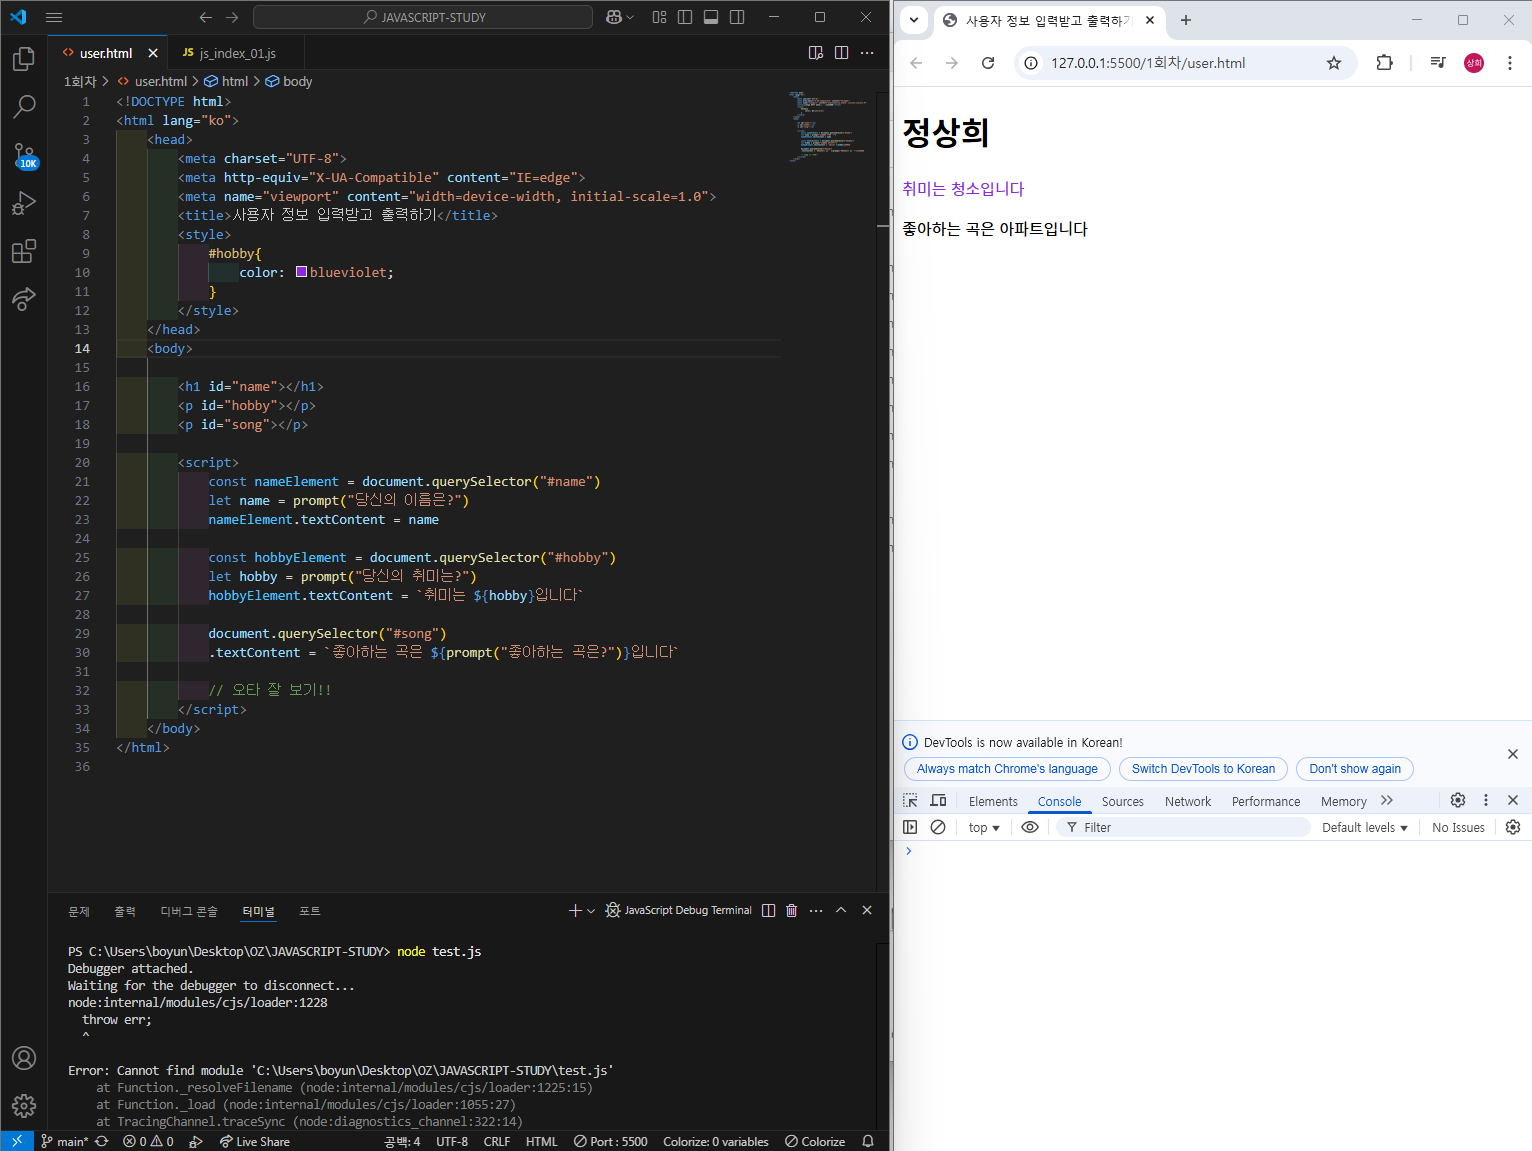The image size is (1532, 1151).
Task: Open Run and Debug view
Action: click(x=24, y=203)
